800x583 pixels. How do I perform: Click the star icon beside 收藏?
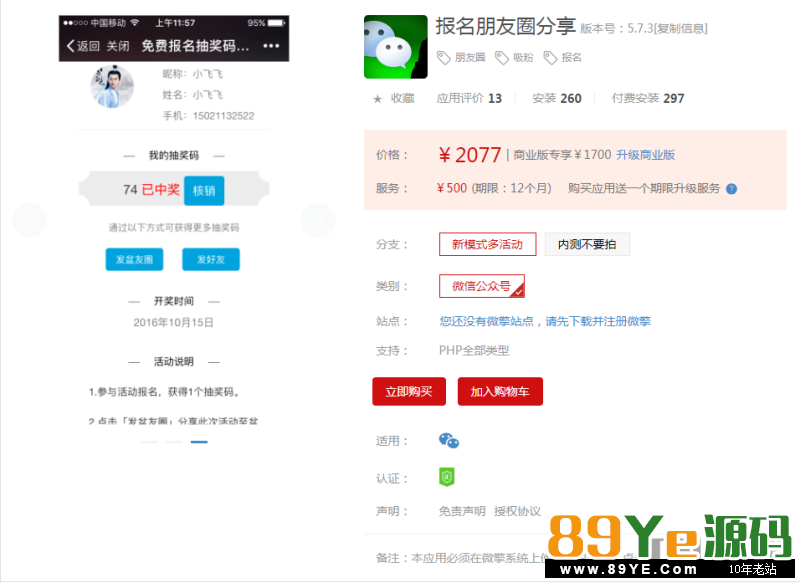pyautogui.click(x=378, y=99)
